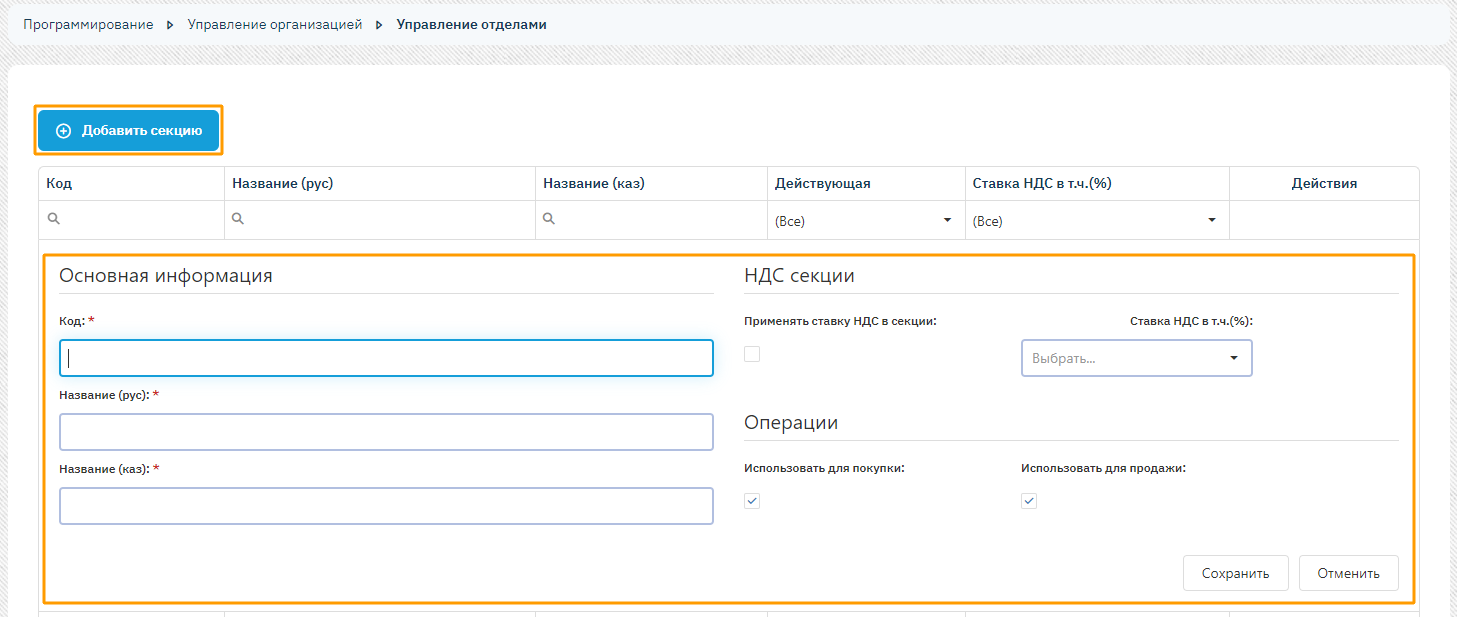1457x617 pixels.
Task: Focus Название (каз) column filter box
Action: click(651, 220)
